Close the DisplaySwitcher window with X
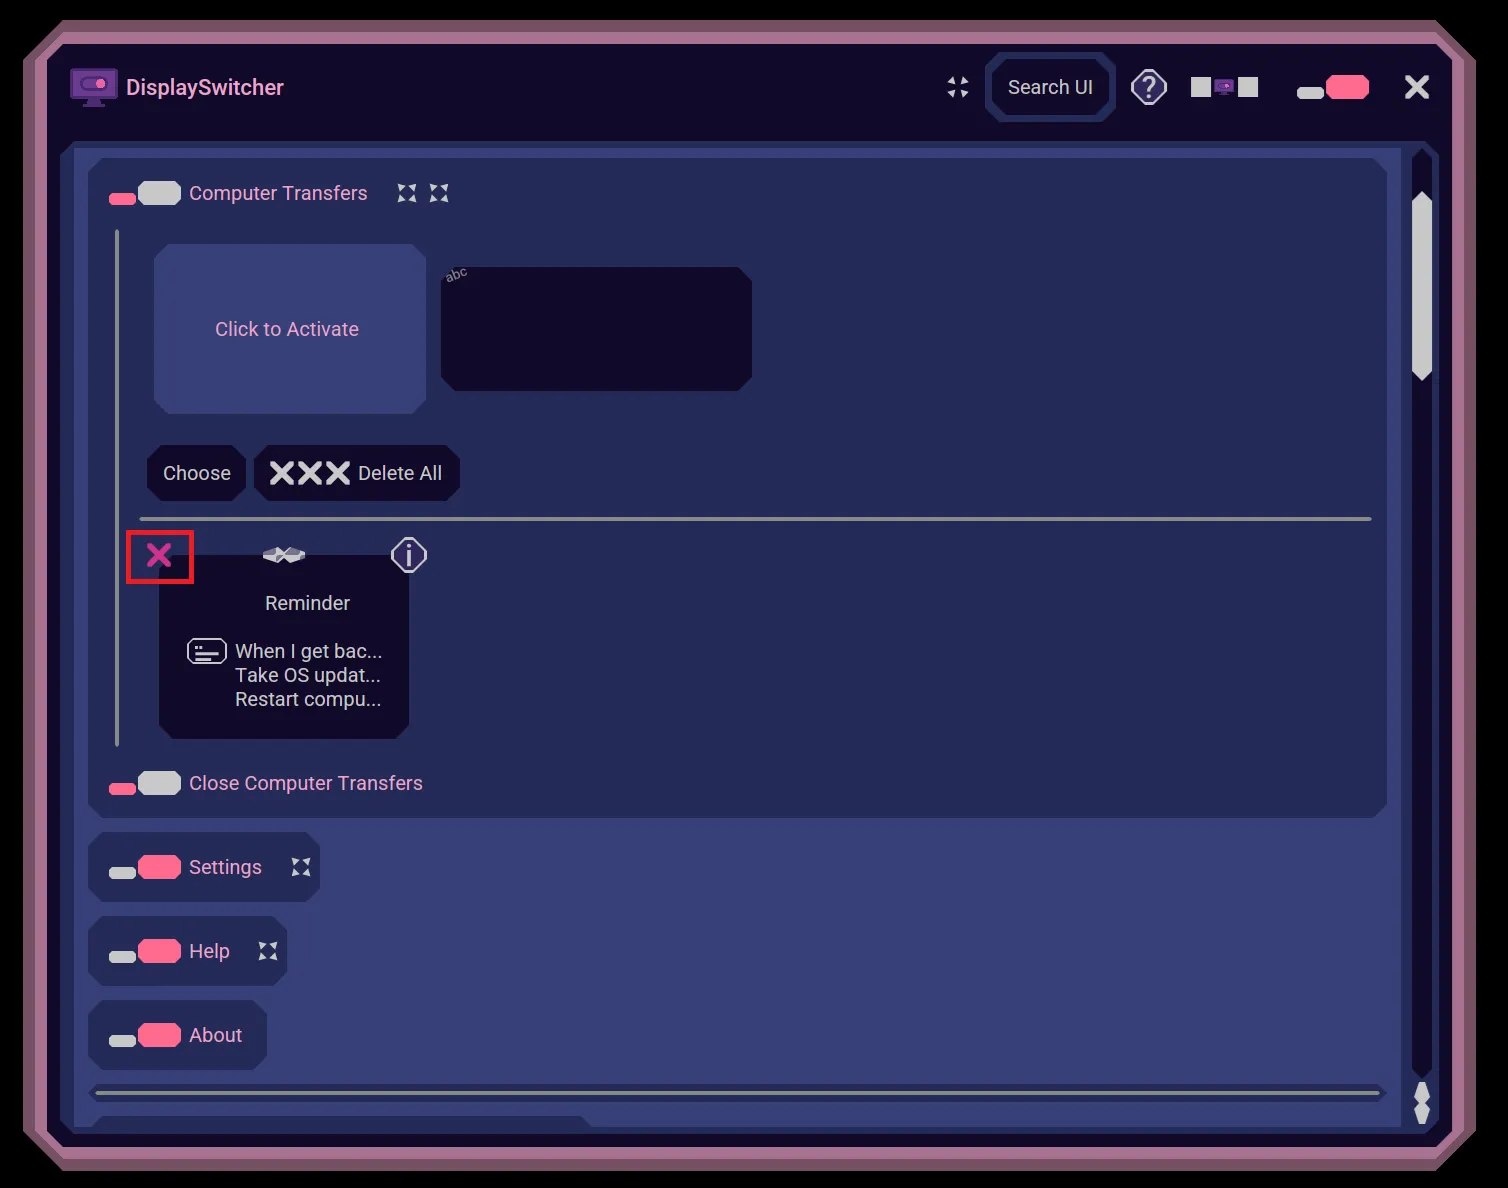The width and height of the screenshot is (1508, 1188). pos(1417,87)
